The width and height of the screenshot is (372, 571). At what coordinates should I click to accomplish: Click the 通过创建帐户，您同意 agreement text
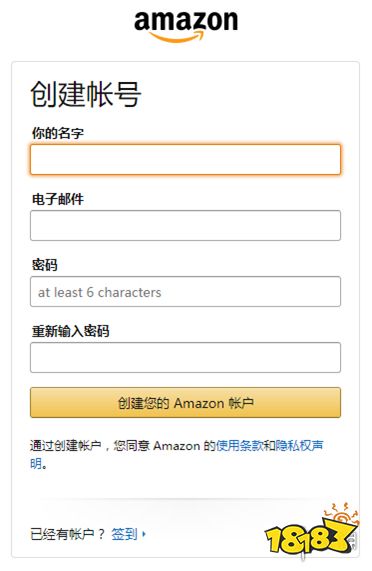click(x=90, y=446)
